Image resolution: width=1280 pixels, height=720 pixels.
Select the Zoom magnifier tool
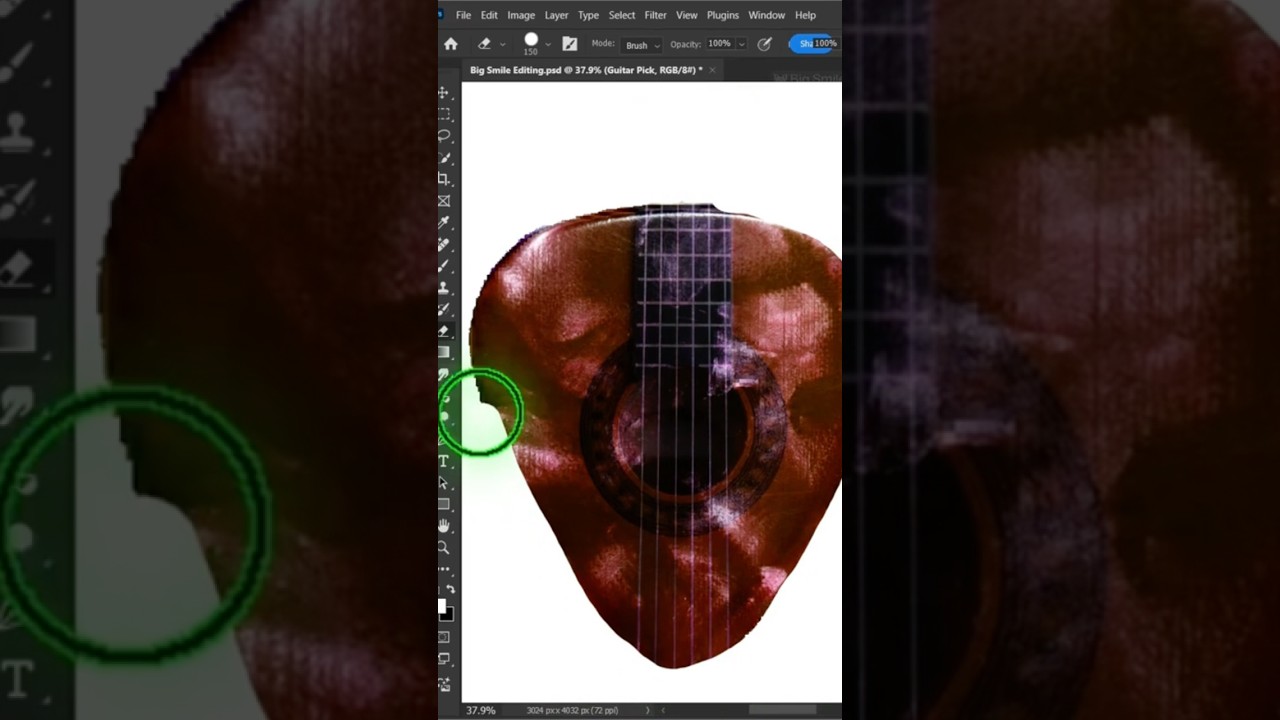[444, 548]
